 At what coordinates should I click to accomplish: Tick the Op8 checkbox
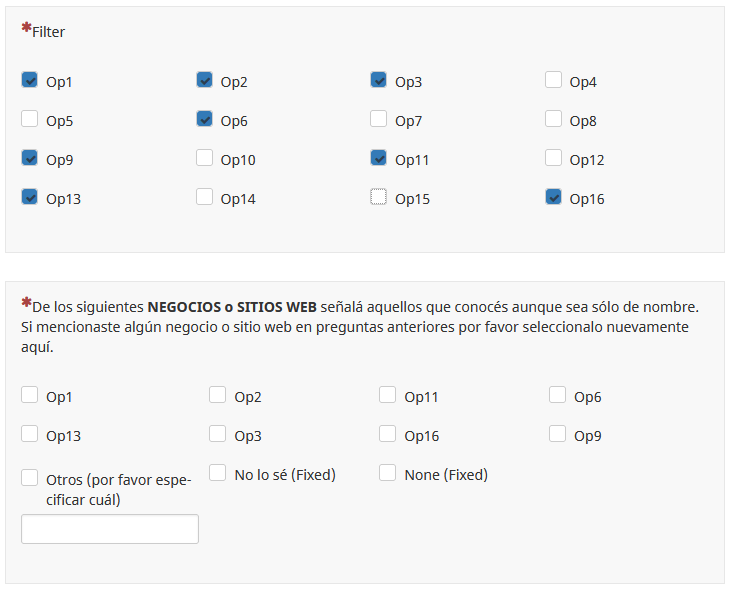point(554,119)
